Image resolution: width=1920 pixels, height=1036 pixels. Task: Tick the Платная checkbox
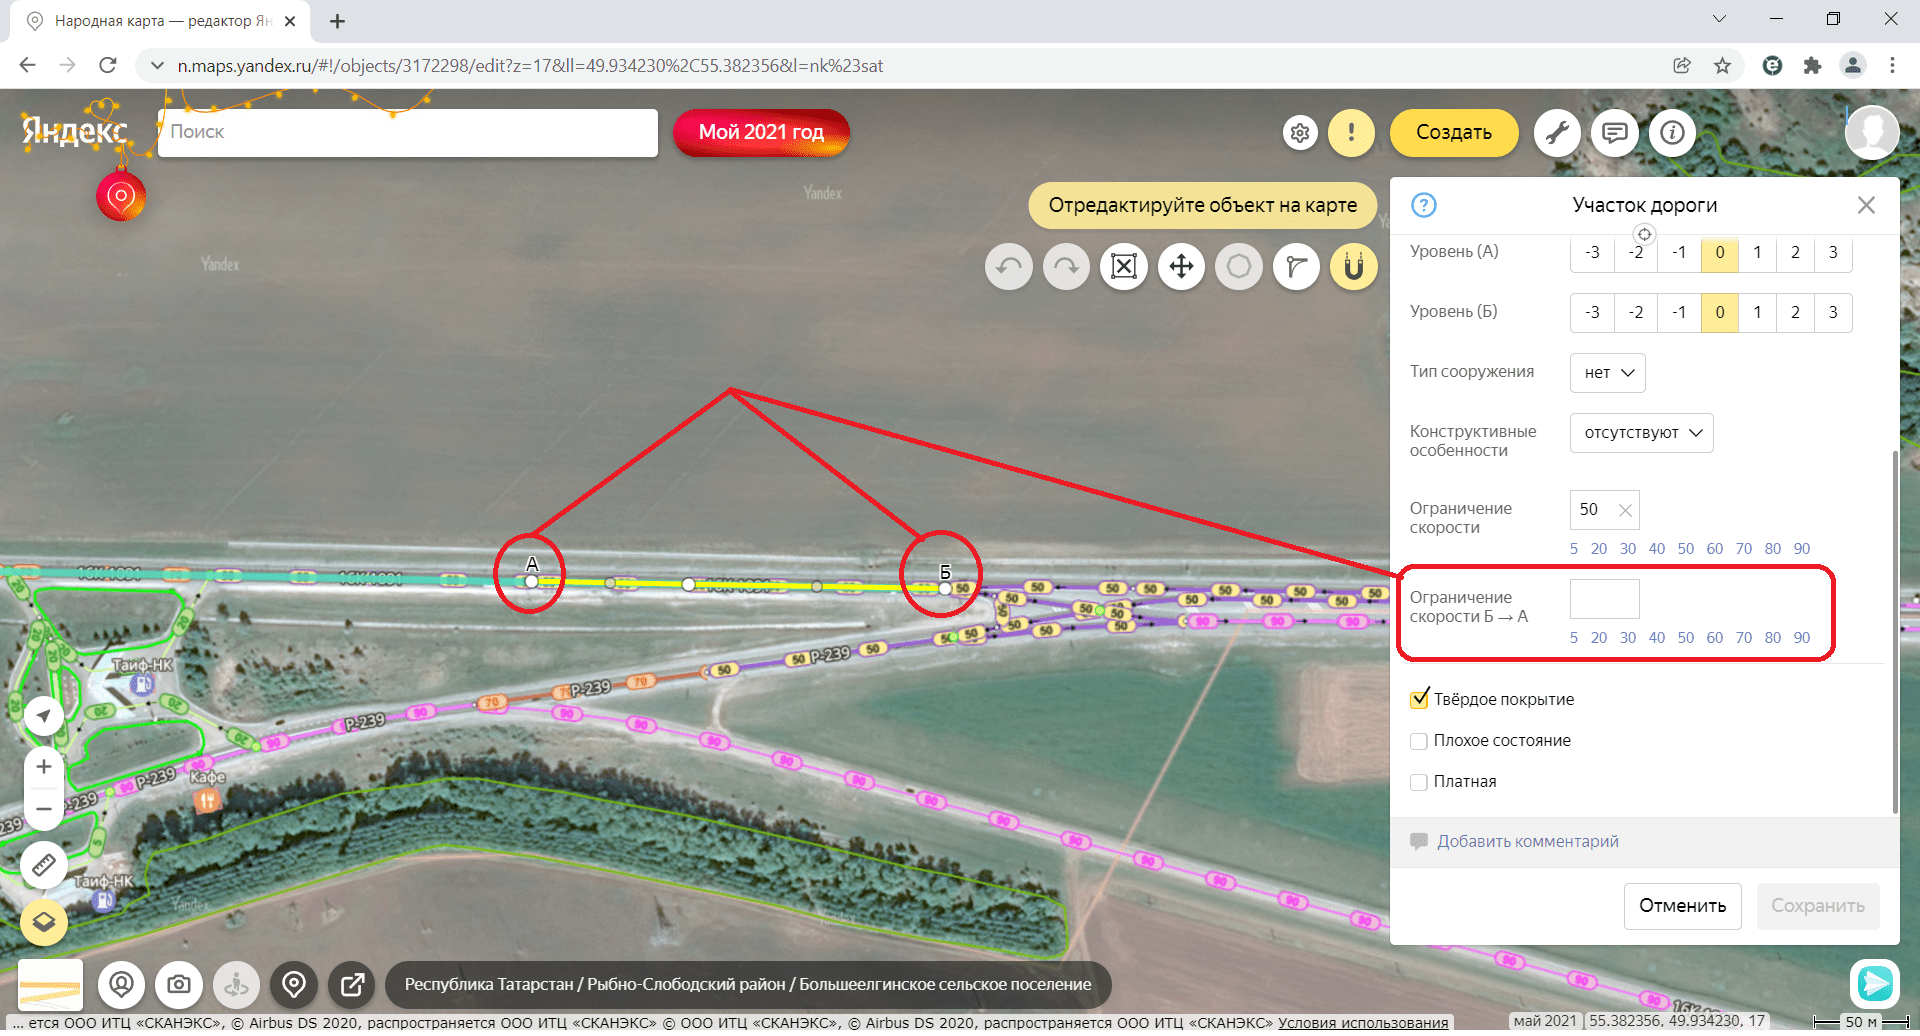click(1419, 782)
